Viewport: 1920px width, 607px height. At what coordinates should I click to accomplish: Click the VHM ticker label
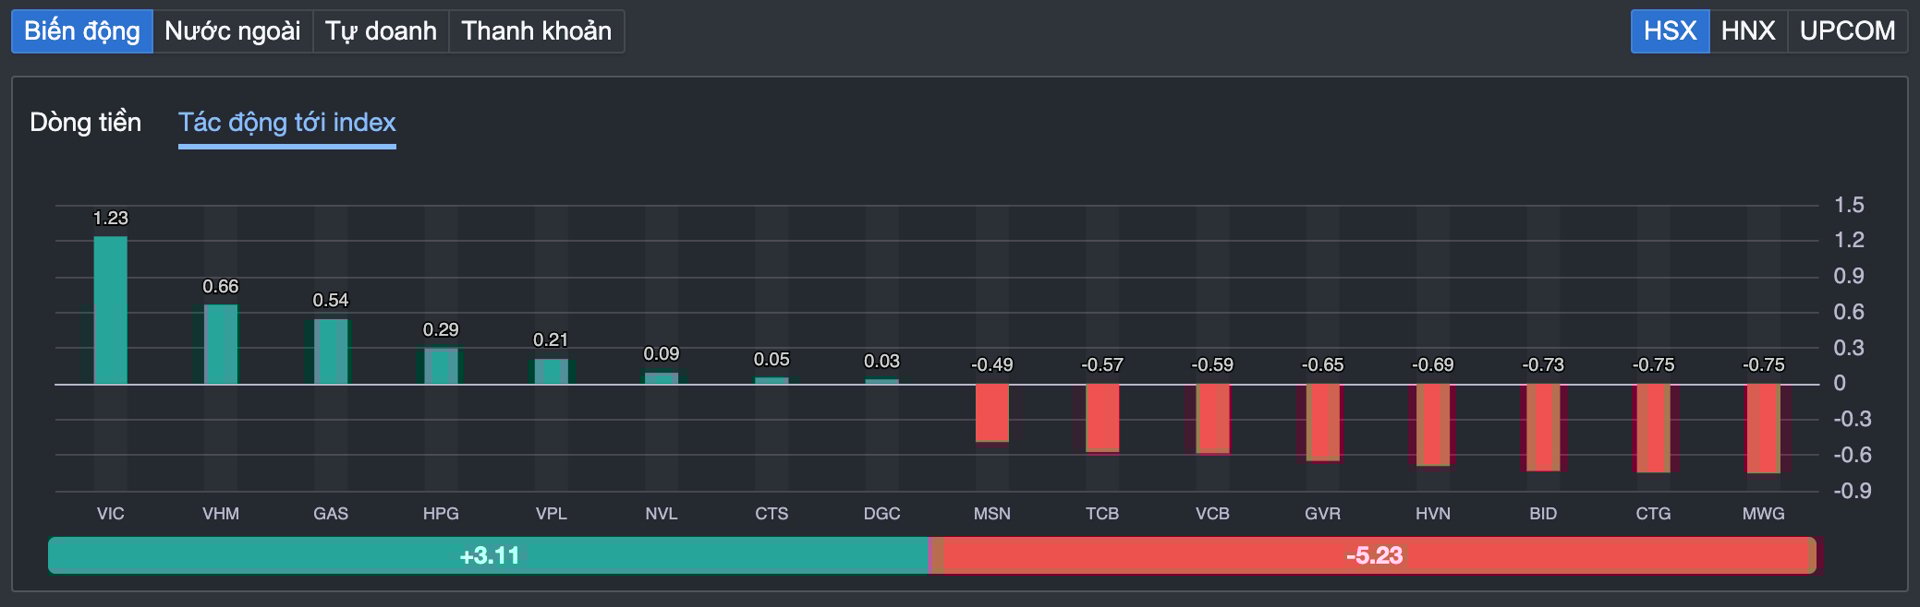click(221, 513)
